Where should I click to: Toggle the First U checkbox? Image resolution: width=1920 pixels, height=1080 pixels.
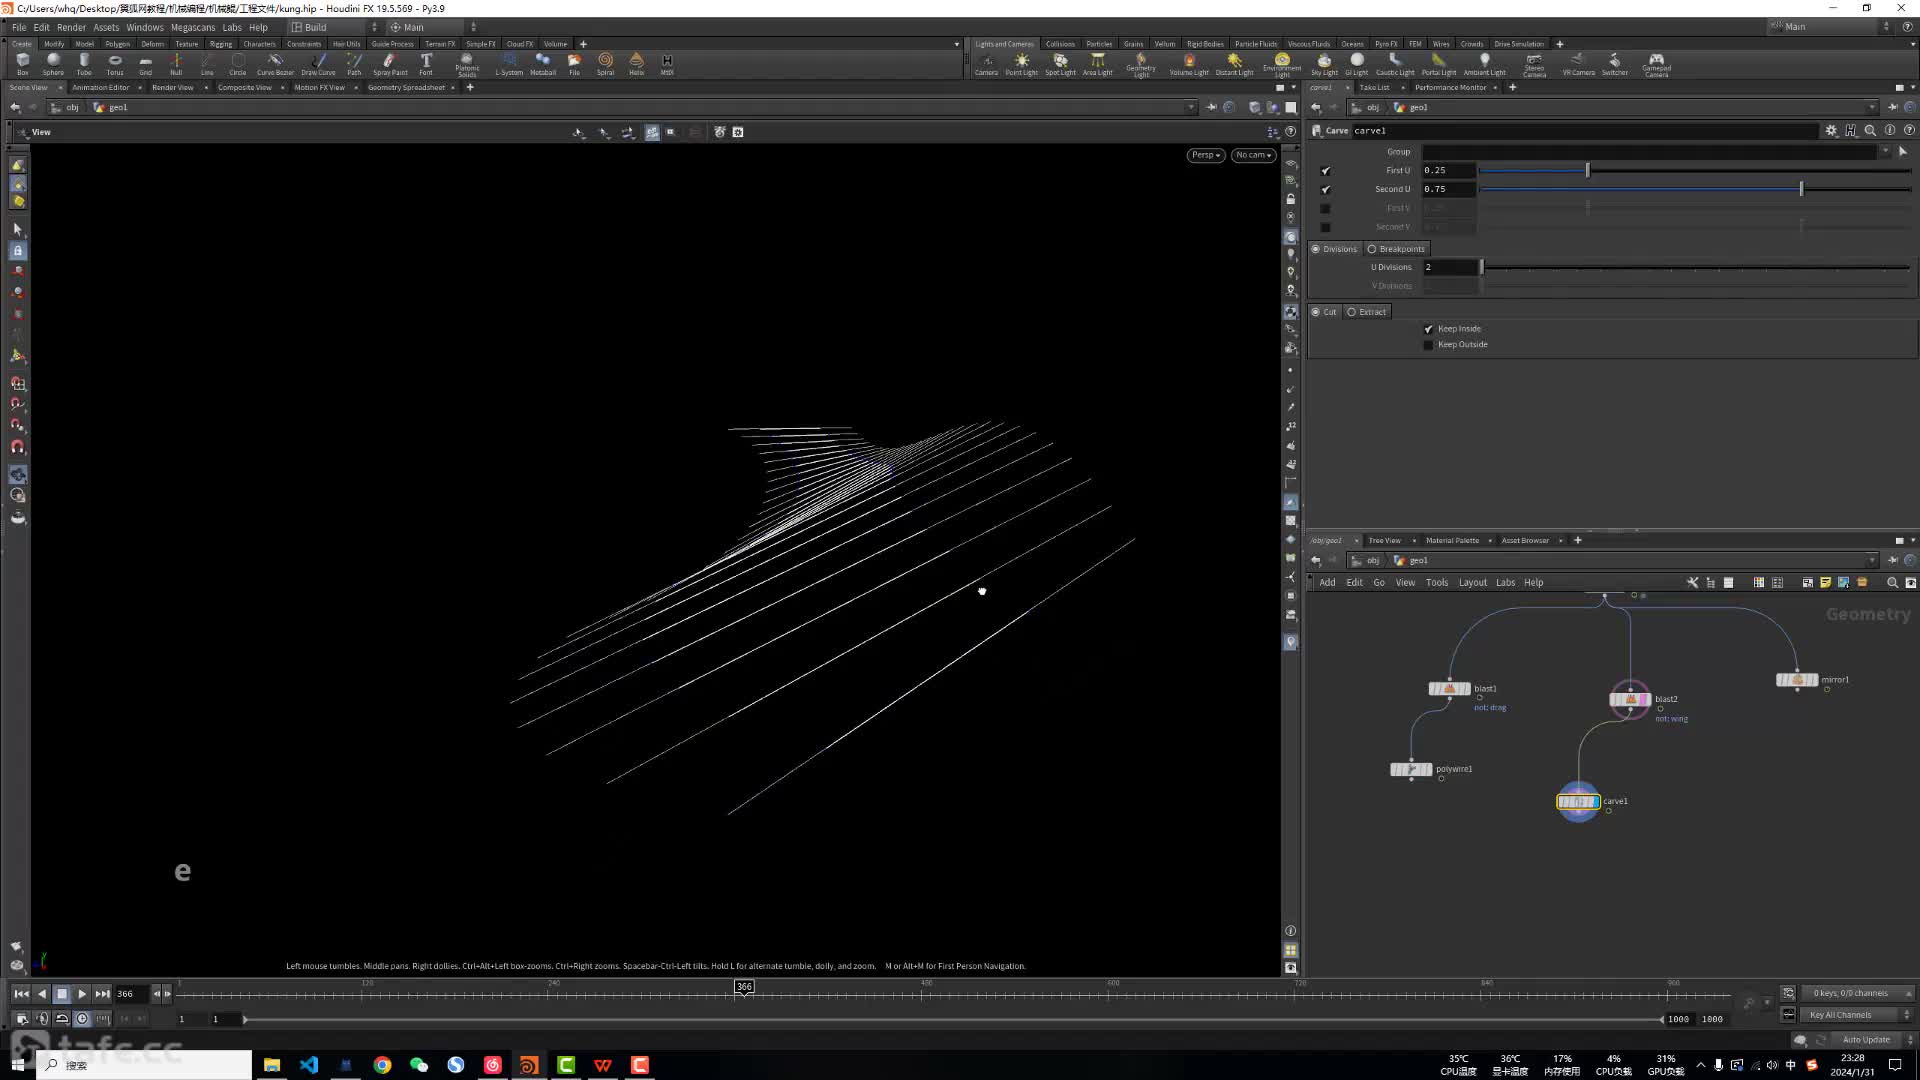[x=1325, y=171]
